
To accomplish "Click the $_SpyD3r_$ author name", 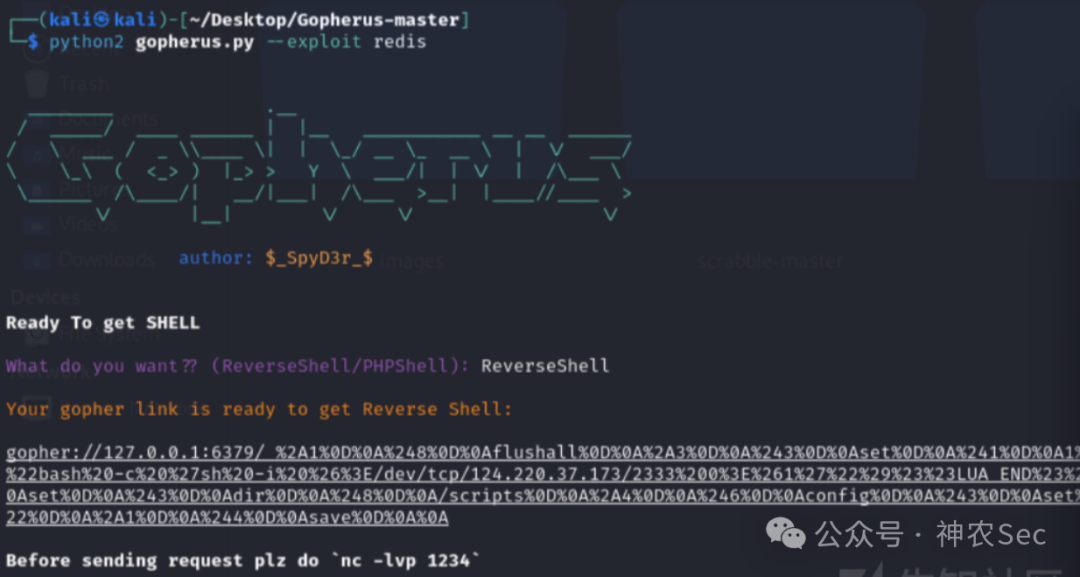I will point(319,259).
